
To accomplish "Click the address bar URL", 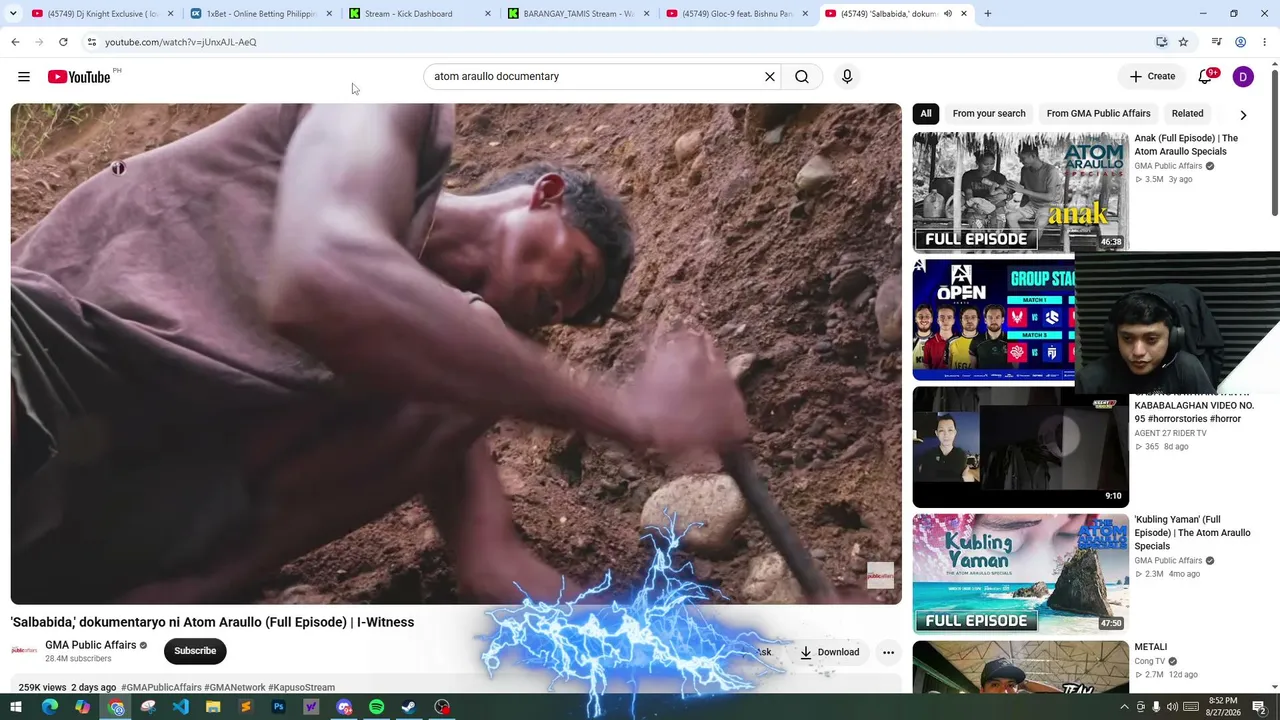I will (x=181, y=42).
